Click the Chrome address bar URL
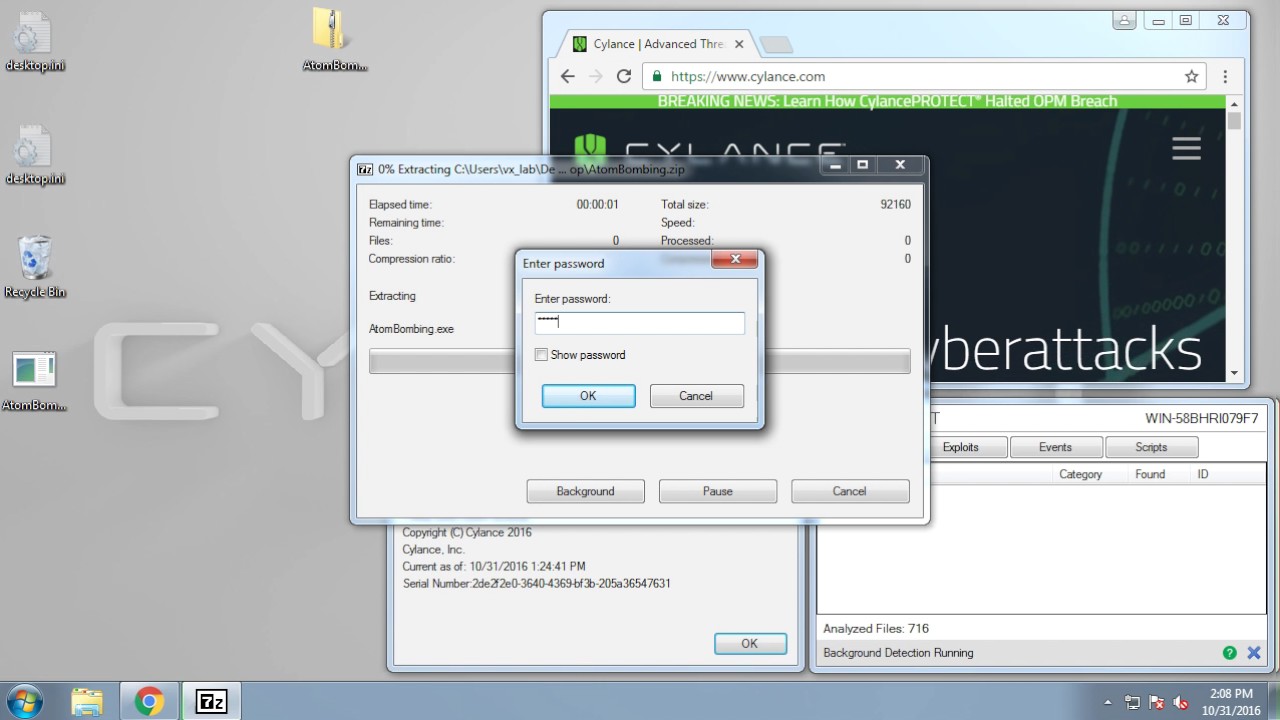The width and height of the screenshot is (1280, 720). coord(748,76)
